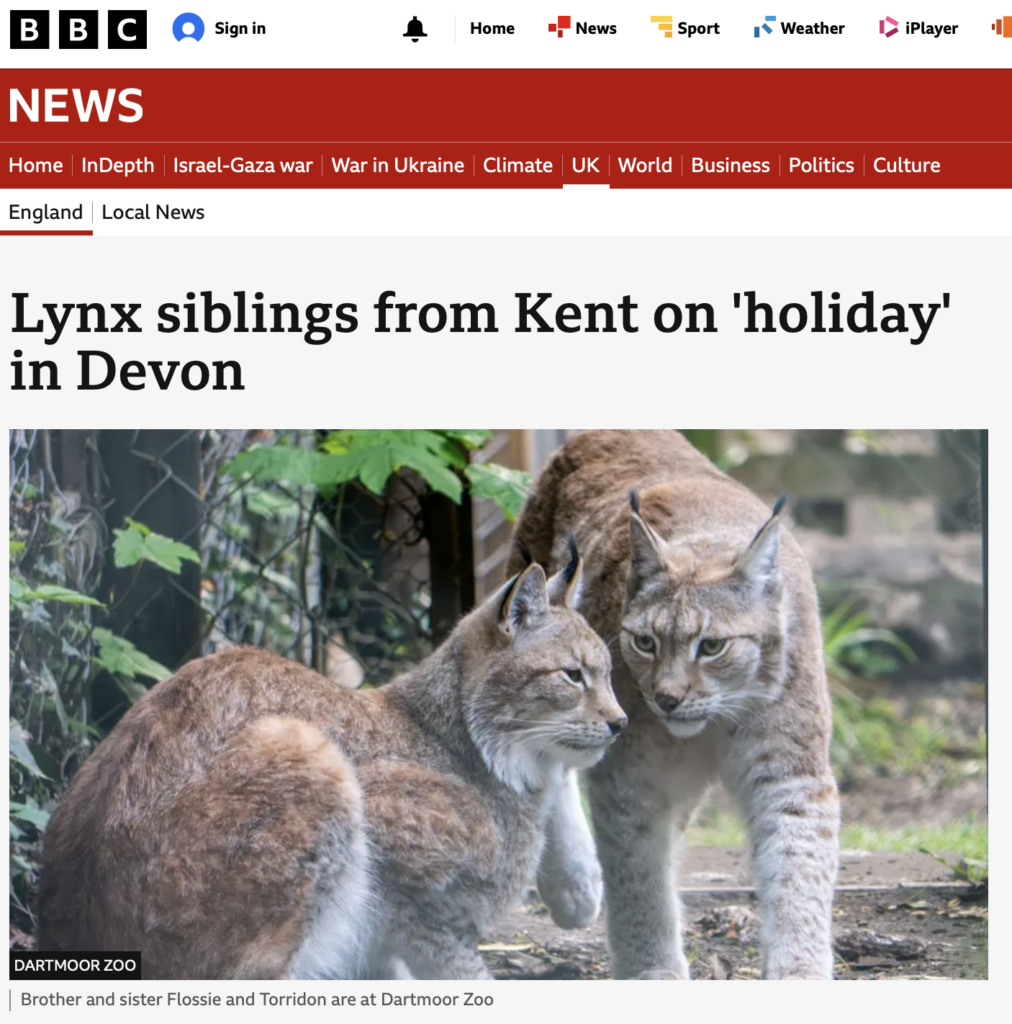
Task: Open Sign in link
Action: (240, 29)
